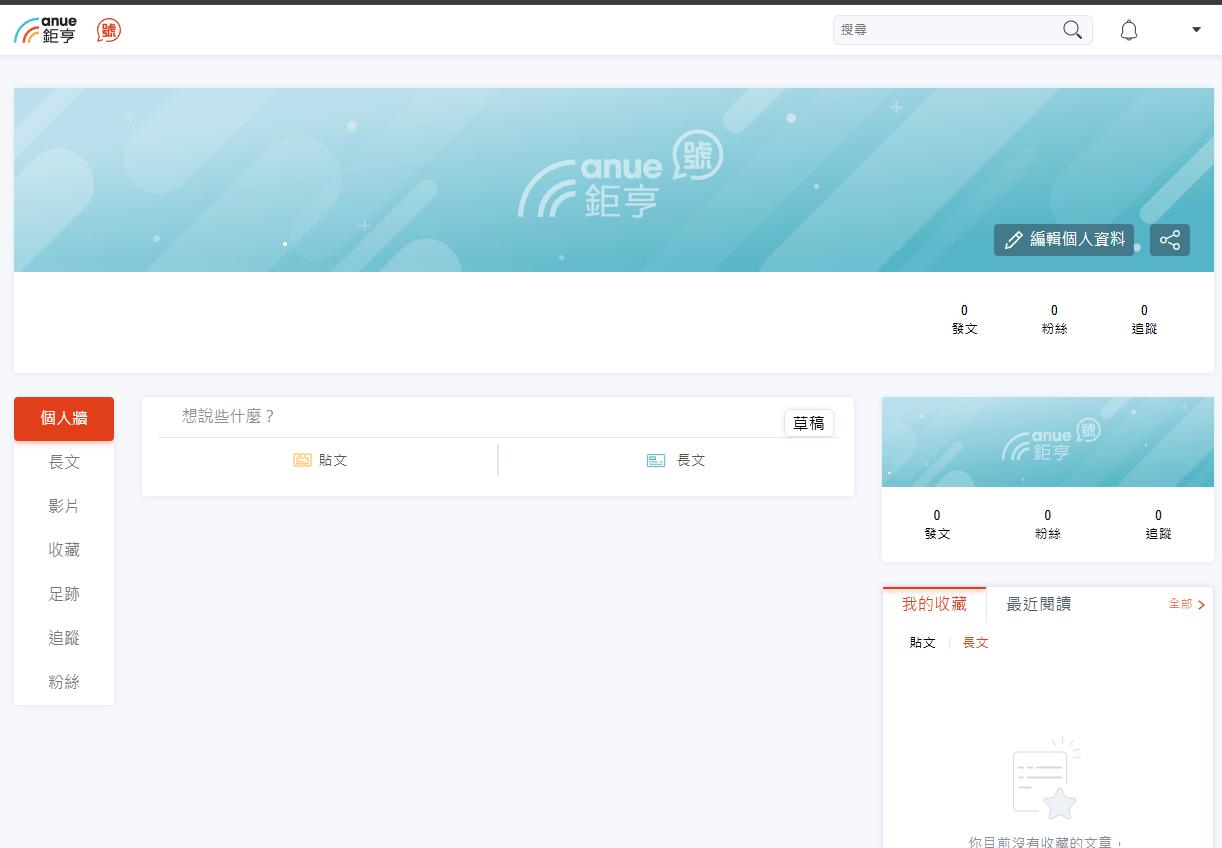The height and width of the screenshot is (848, 1222).
Task: Click the search magnifier icon
Action: (x=1072, y=30)
